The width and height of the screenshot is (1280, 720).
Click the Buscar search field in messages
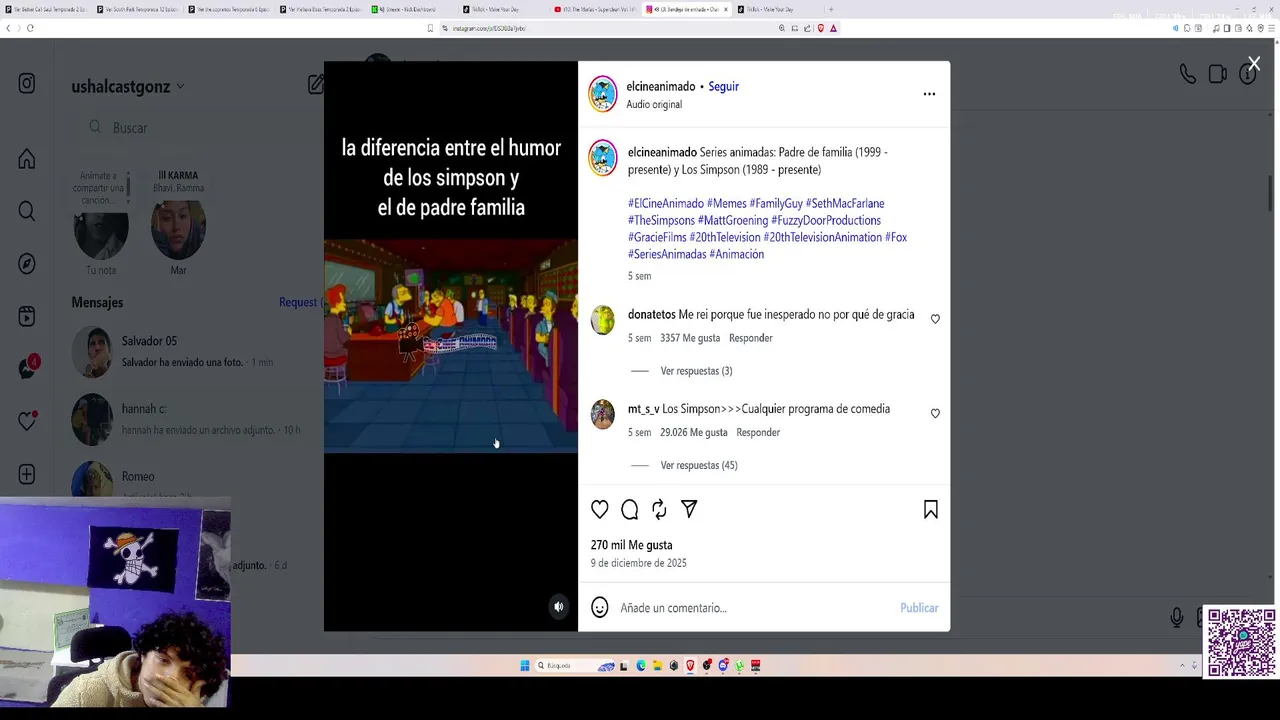pos(200,128)
